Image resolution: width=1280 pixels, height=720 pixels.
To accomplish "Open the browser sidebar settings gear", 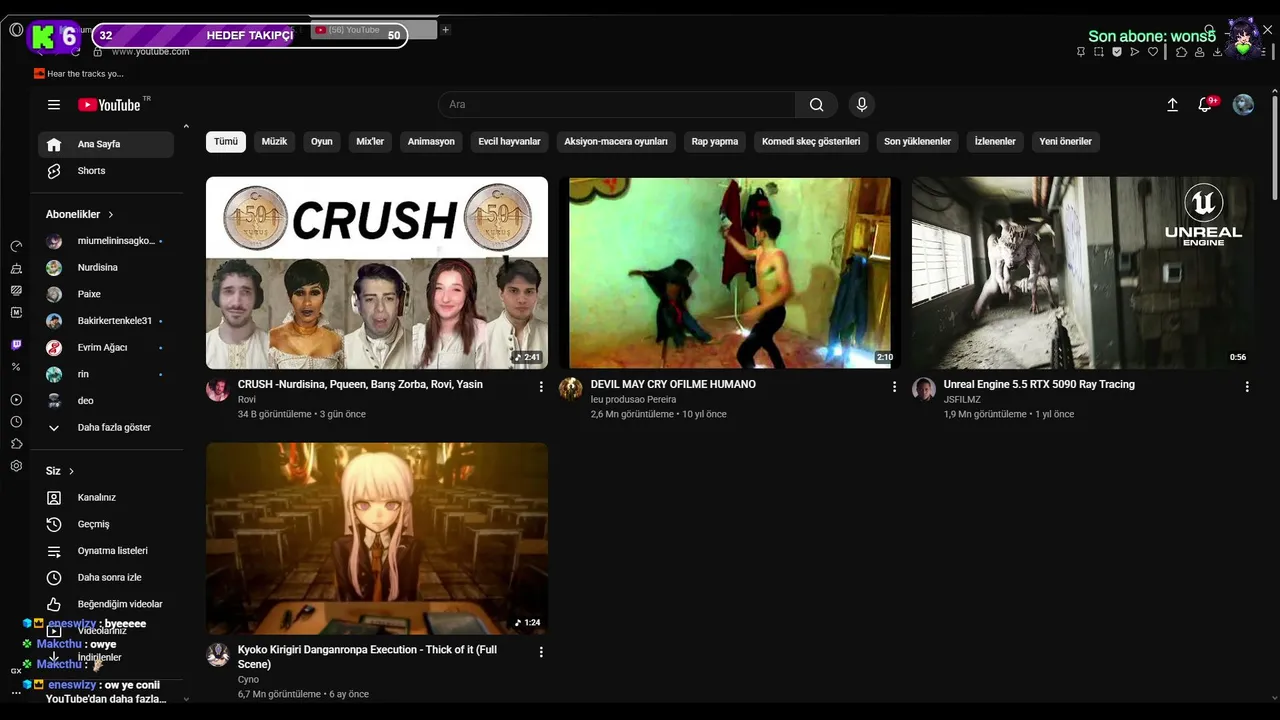I will (16, 466).
